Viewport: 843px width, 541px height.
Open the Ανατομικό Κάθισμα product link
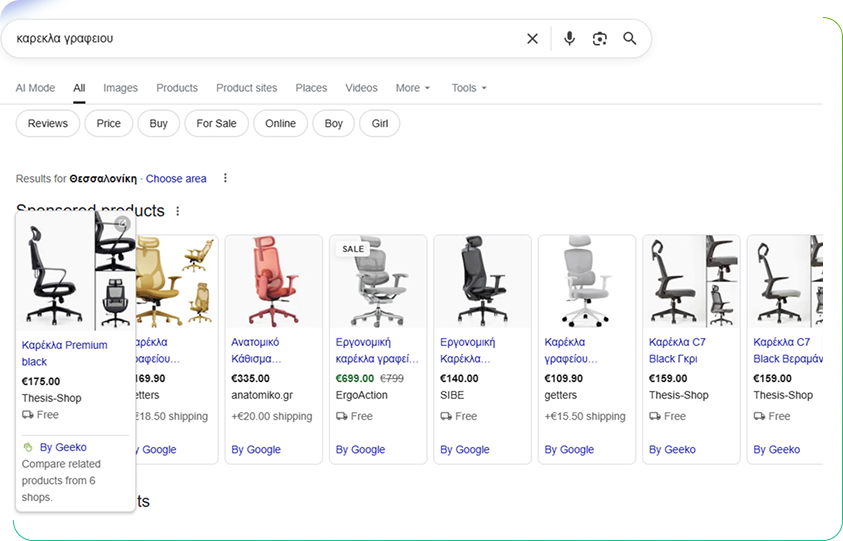point(256,350)
